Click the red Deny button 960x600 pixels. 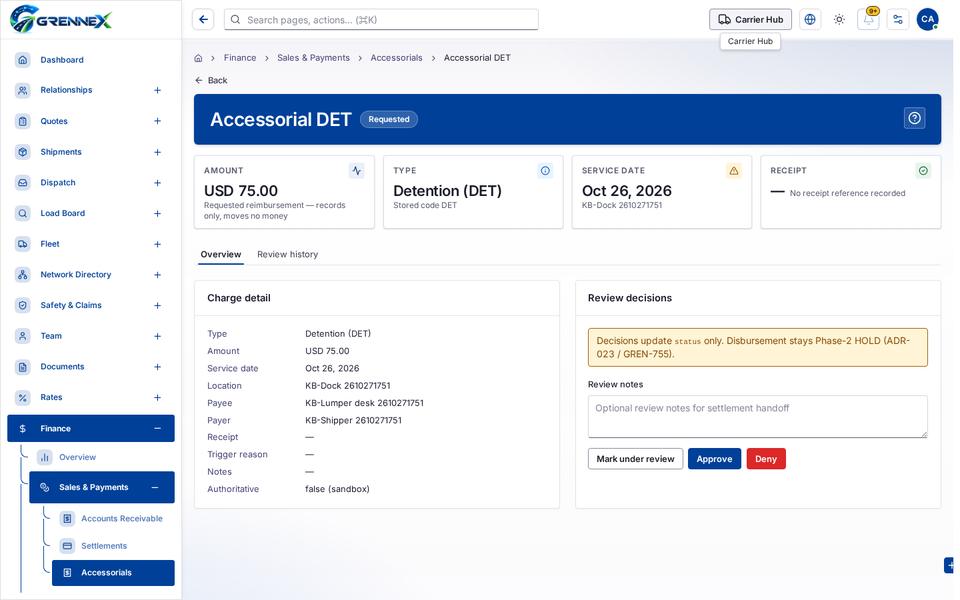tap(765, 459)
